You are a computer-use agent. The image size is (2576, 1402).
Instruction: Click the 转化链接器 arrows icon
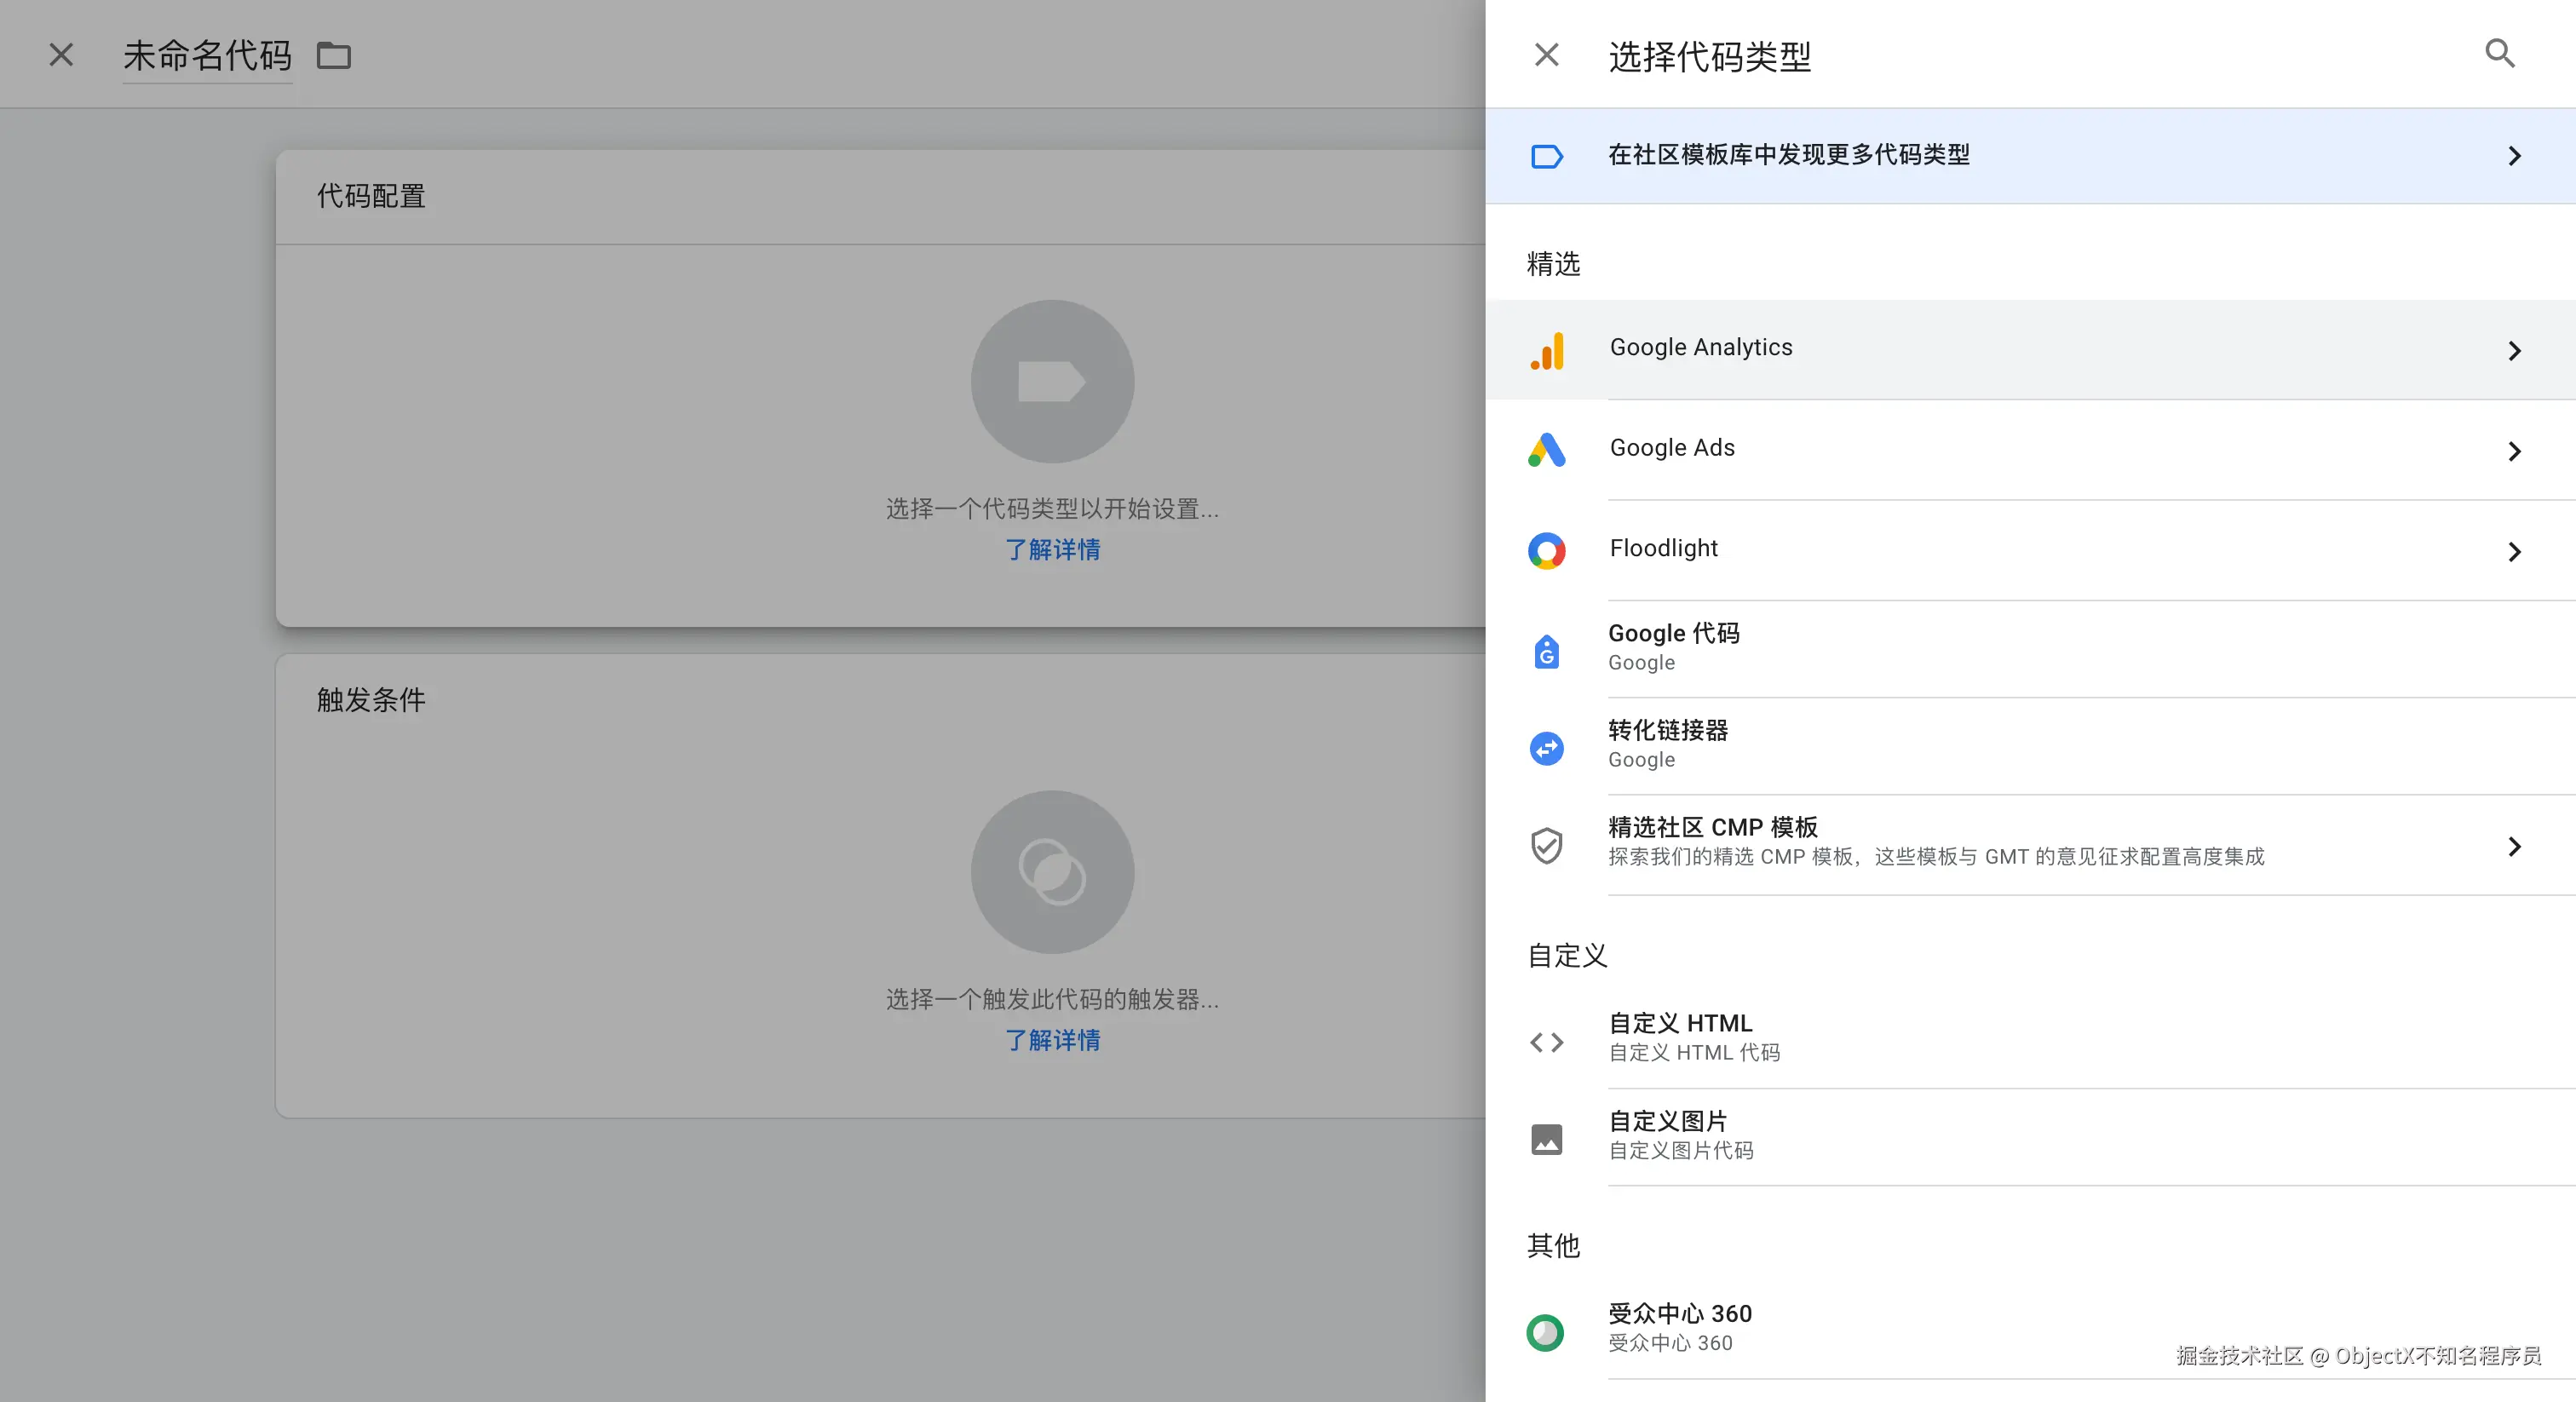[x=1547, y=748]
